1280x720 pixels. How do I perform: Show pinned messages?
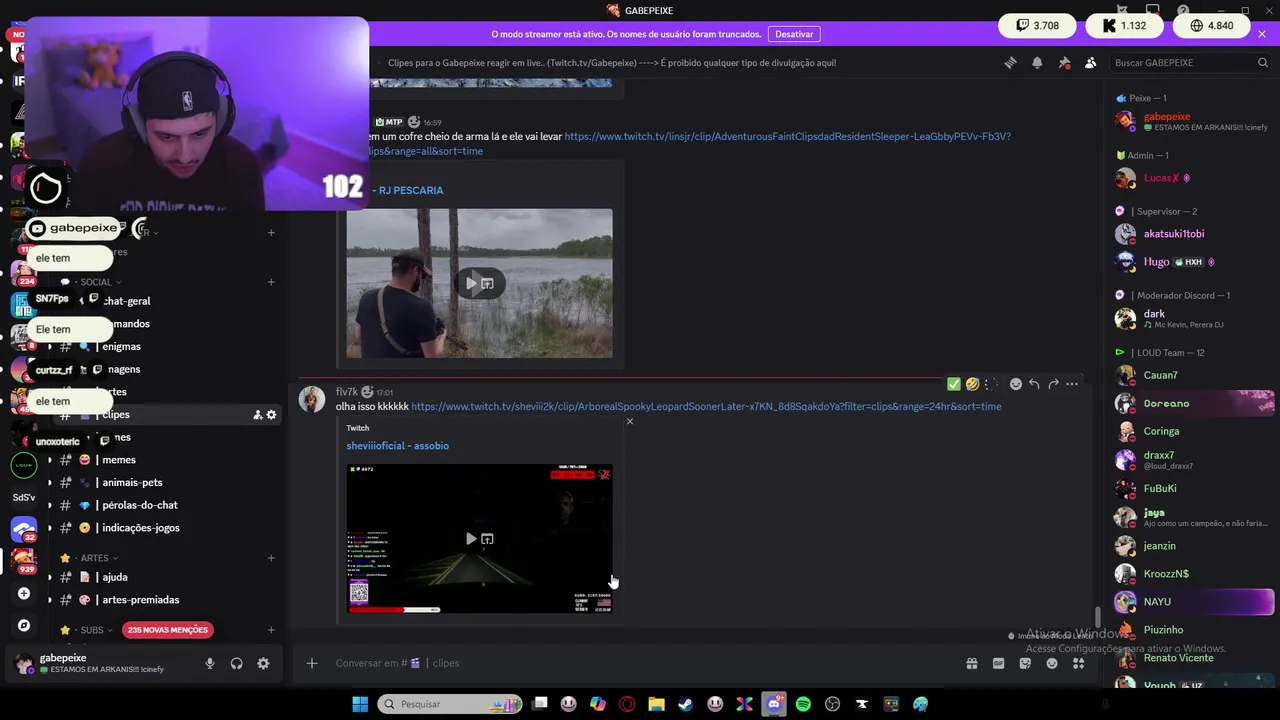[x=1064, y=62]
